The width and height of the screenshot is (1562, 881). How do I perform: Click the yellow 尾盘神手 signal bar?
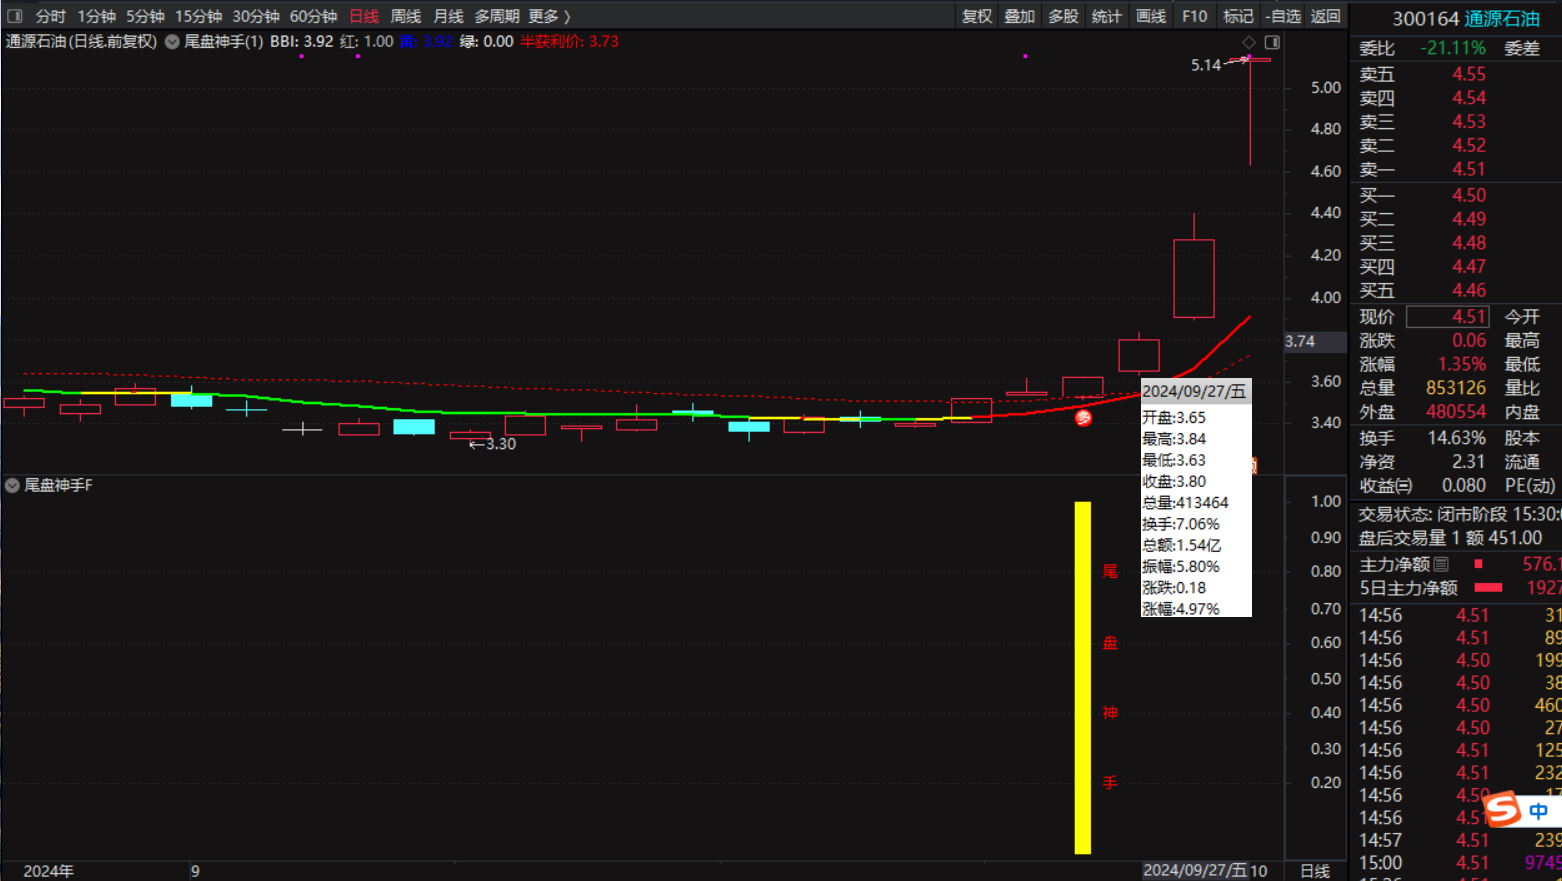pos(1082,677)
